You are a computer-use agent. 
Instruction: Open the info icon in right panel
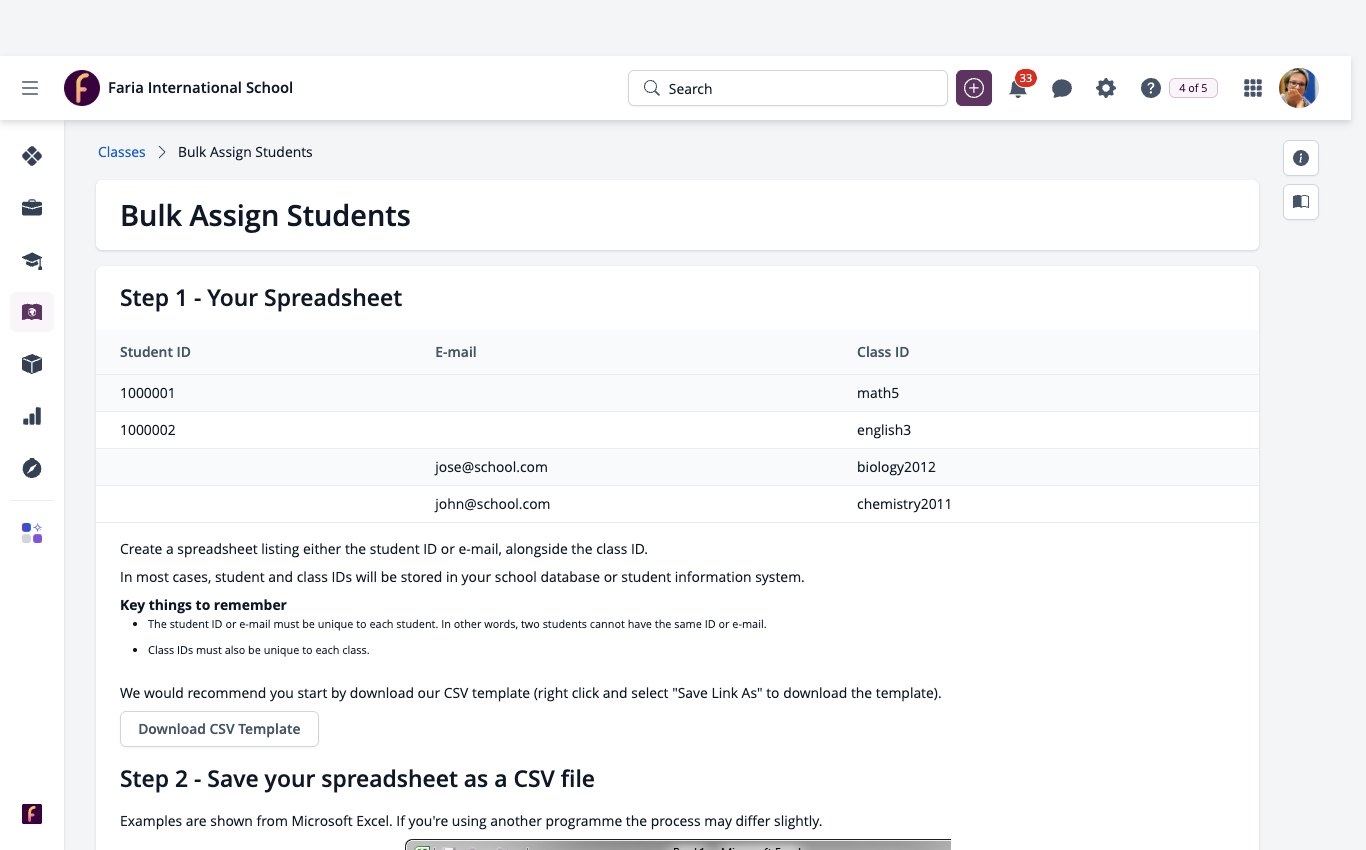(1301, 158)
